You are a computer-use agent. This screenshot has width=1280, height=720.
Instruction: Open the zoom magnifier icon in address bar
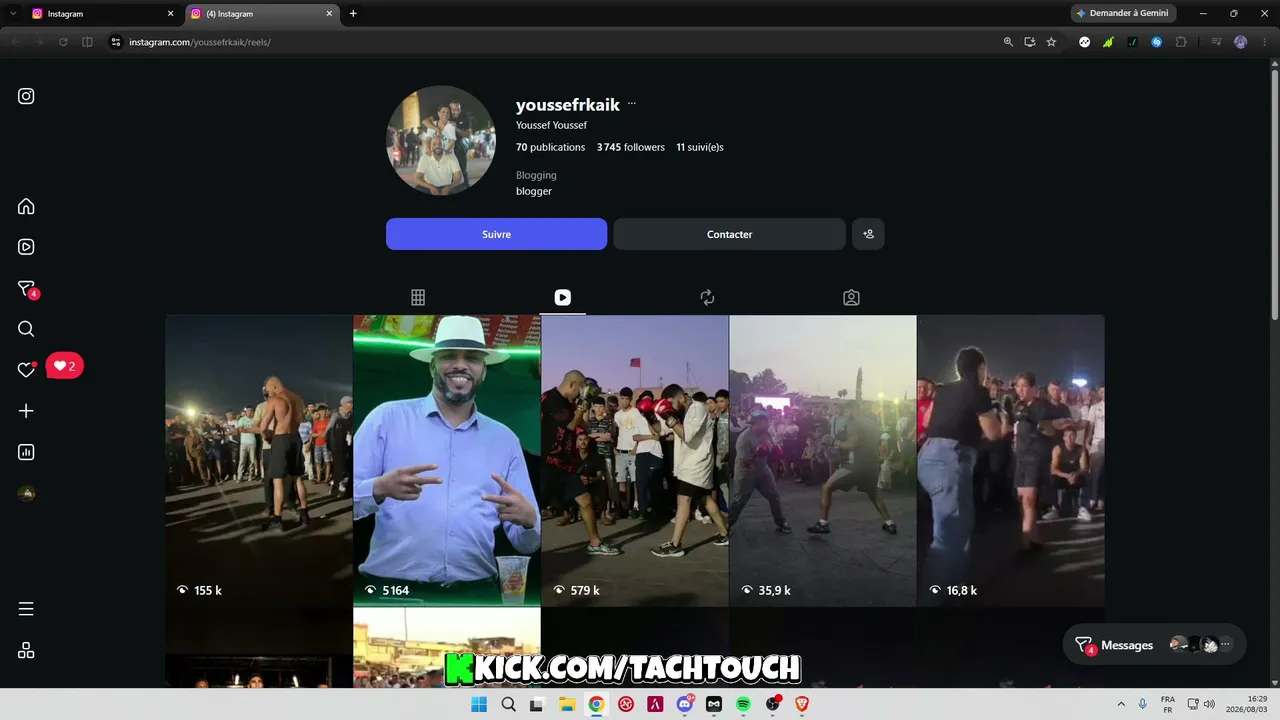pyautogui.click(x=1008, y=42)
